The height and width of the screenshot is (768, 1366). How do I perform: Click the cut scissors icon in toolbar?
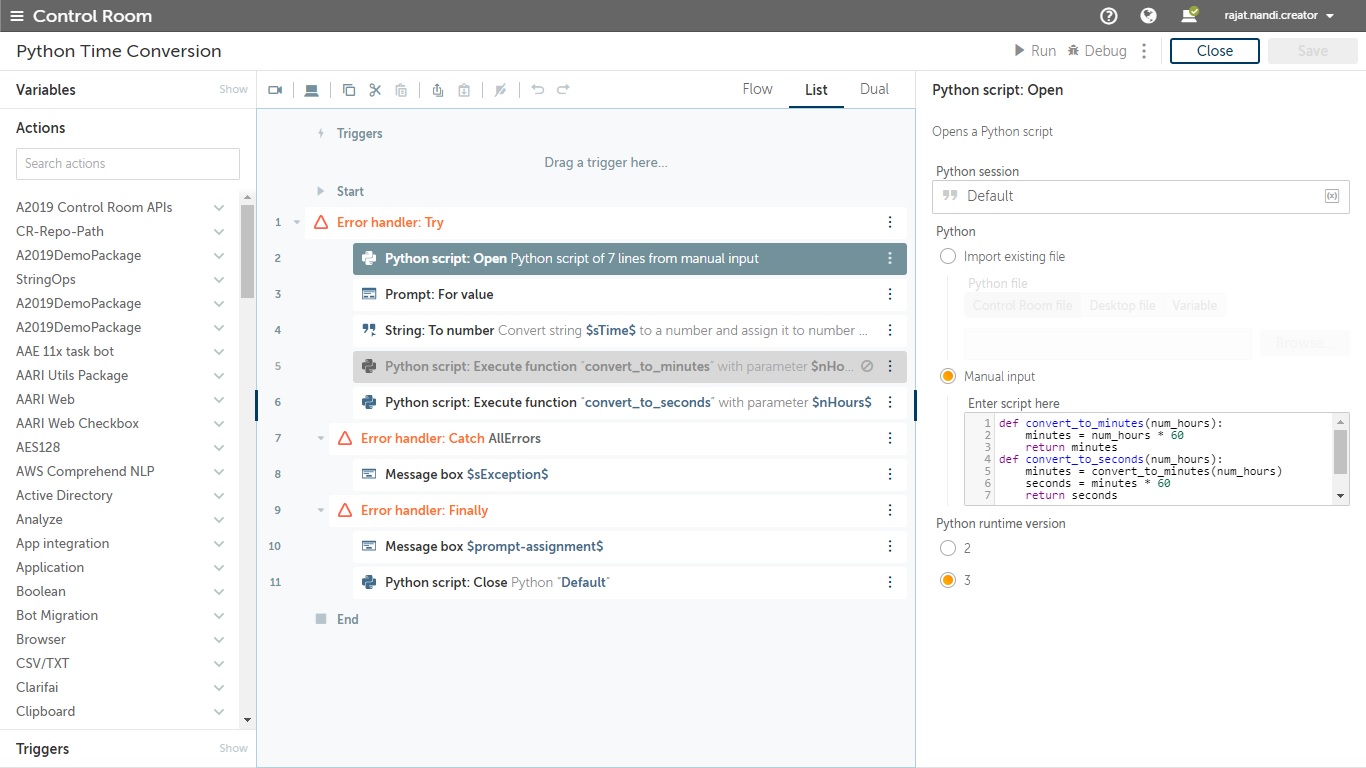[375, 90]
